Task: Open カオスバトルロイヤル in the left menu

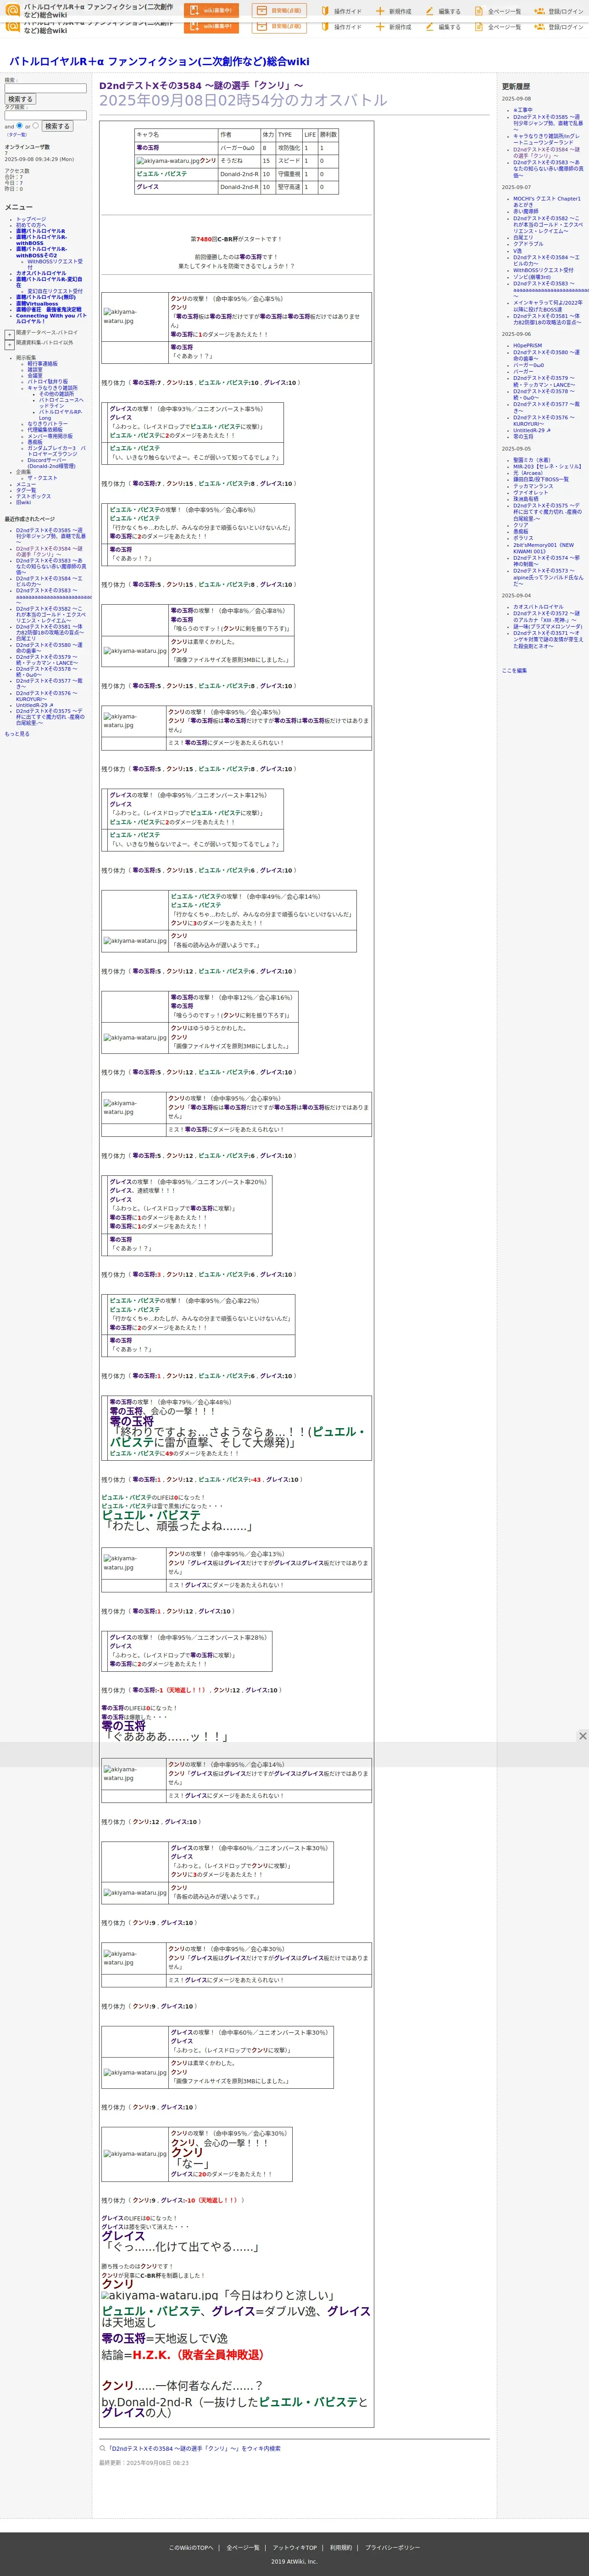Action: pyautogui.click(x=41, y=273)
